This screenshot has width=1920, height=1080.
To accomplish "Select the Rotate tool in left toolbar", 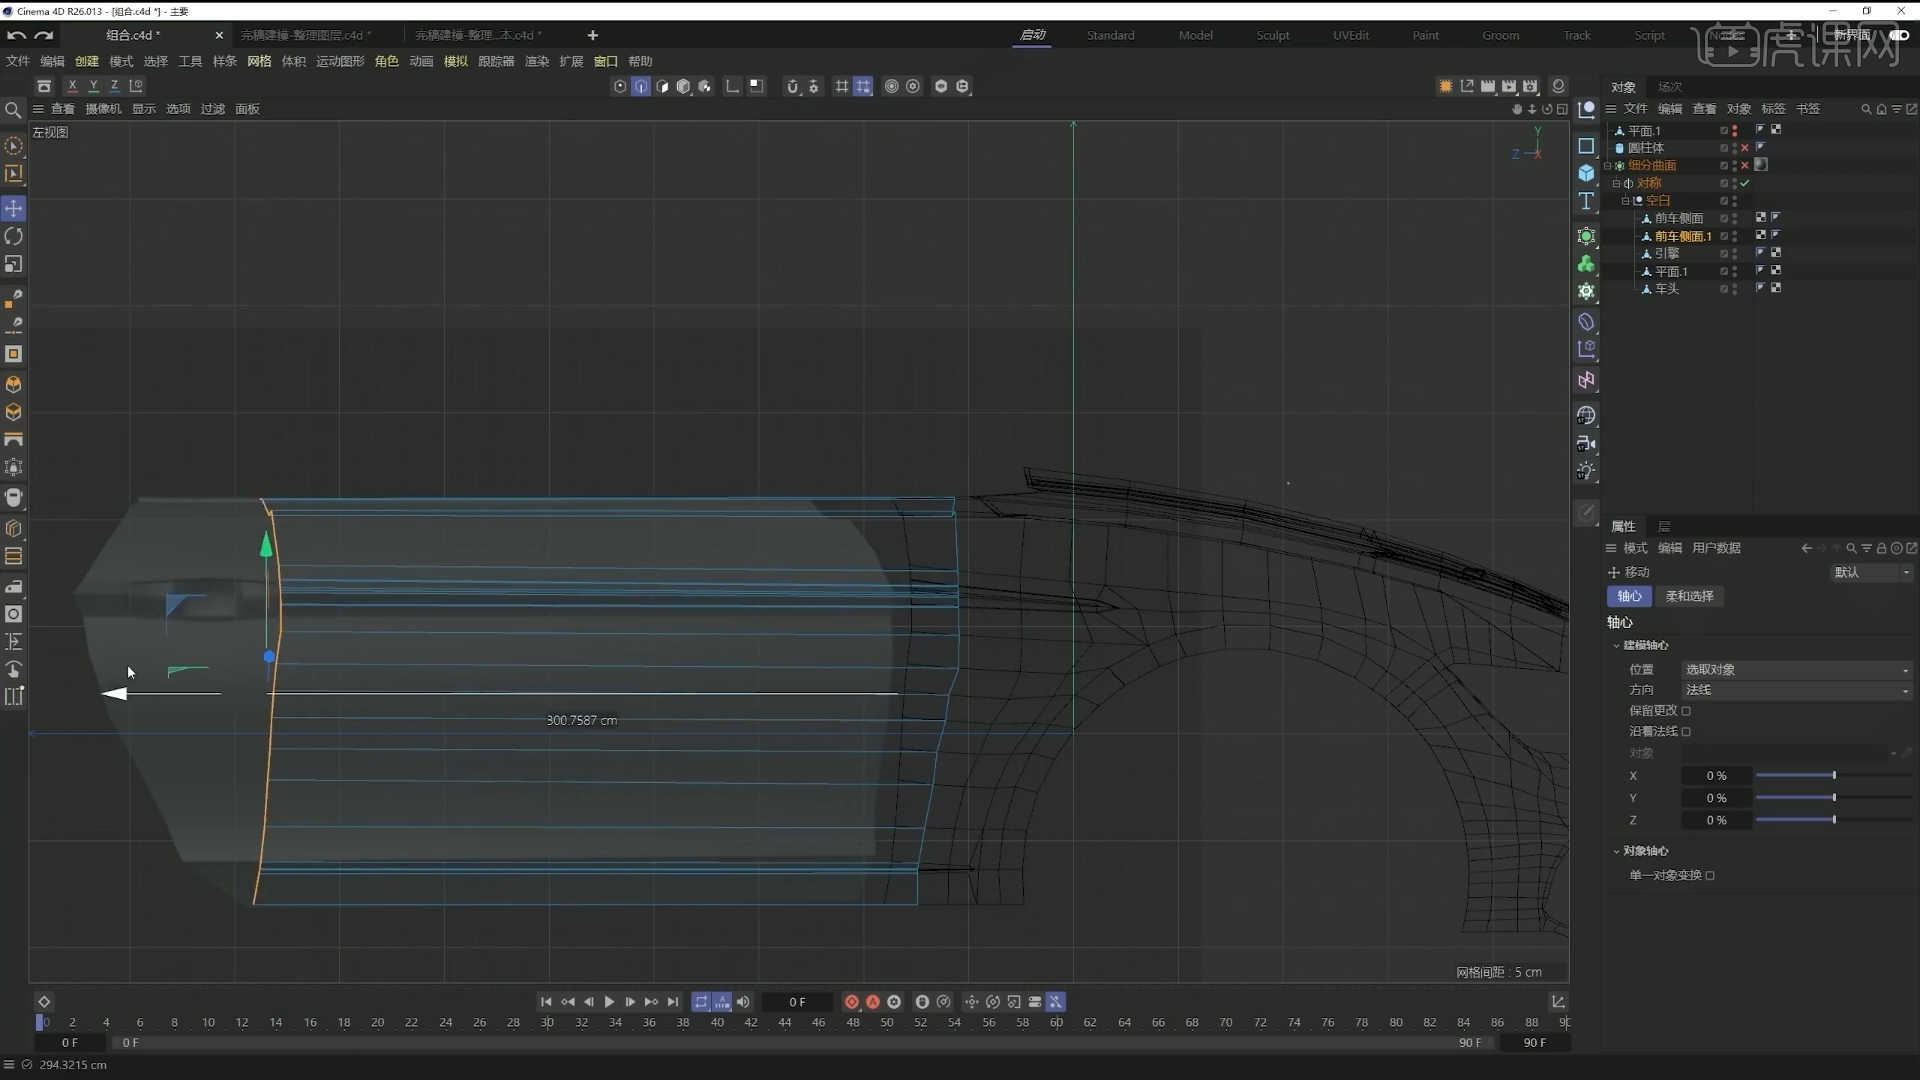I will point(14,236).
